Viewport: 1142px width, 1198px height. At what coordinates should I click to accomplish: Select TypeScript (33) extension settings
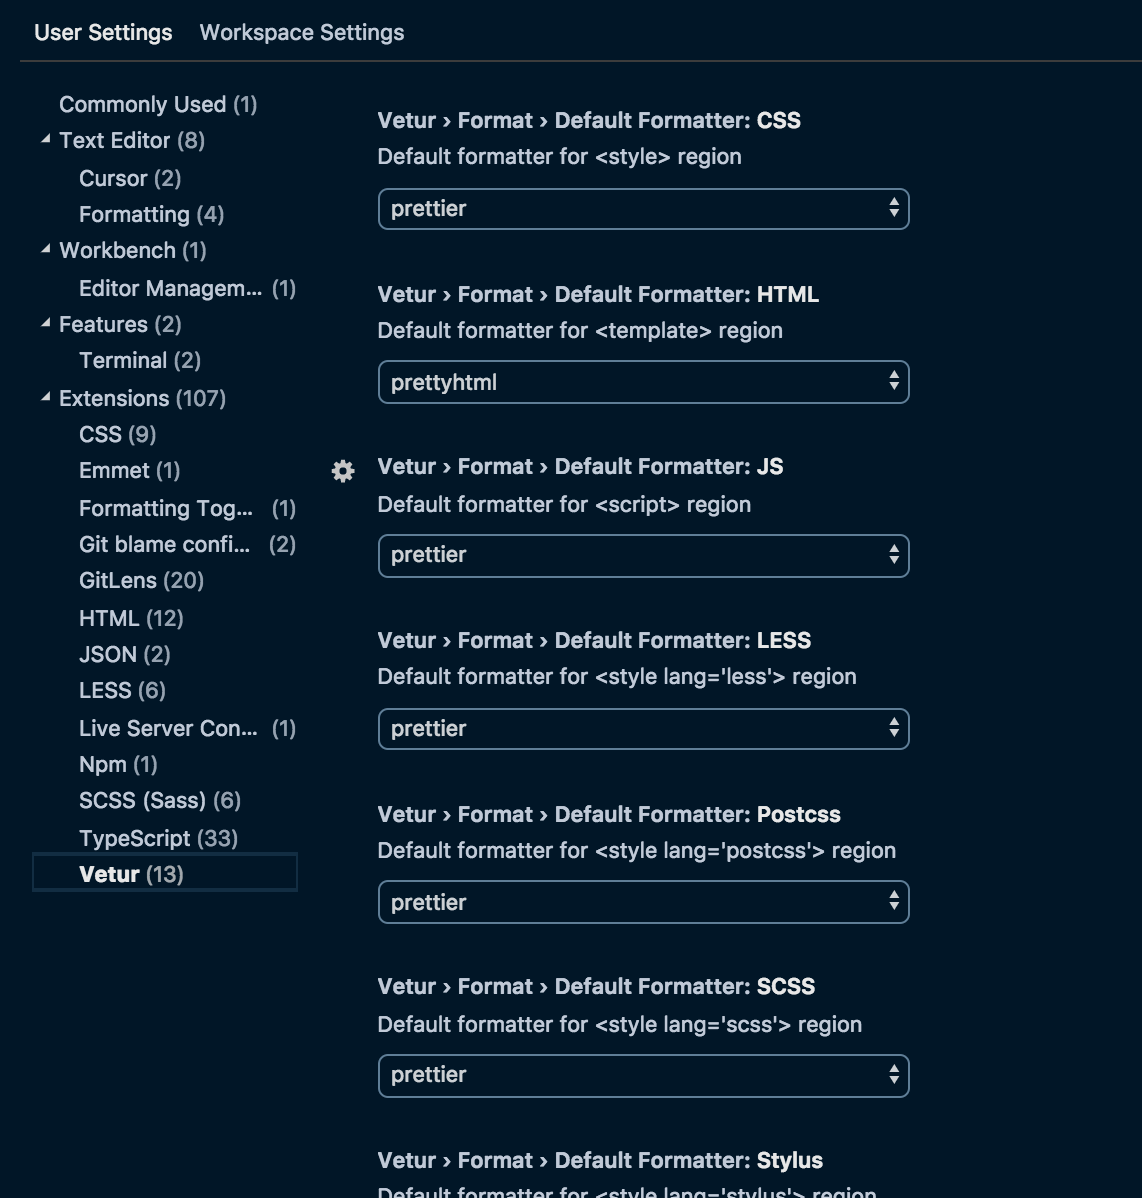pos(158,839)
